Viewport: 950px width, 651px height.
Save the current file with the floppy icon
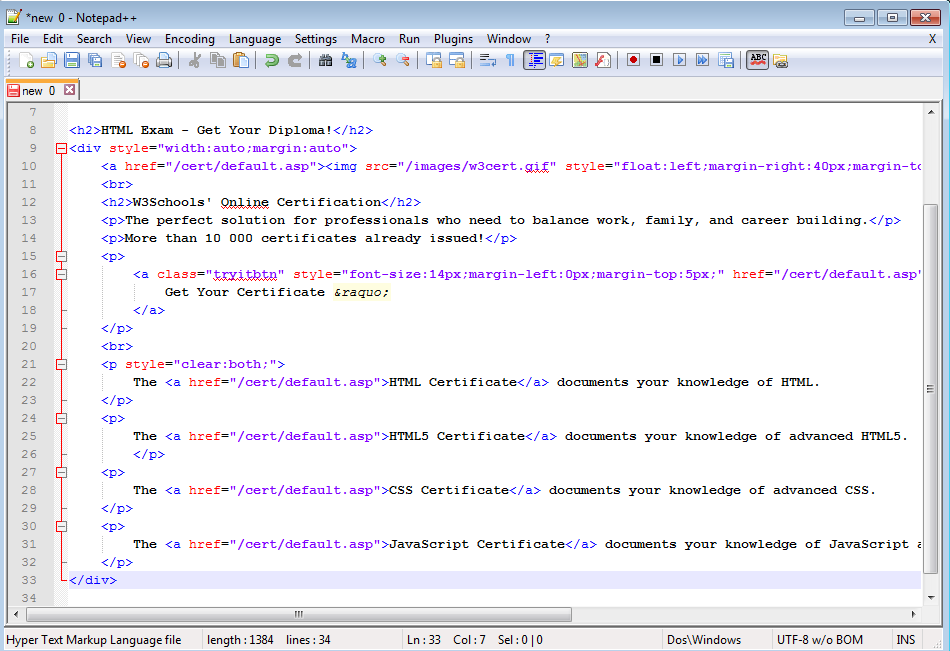point(72,60)
